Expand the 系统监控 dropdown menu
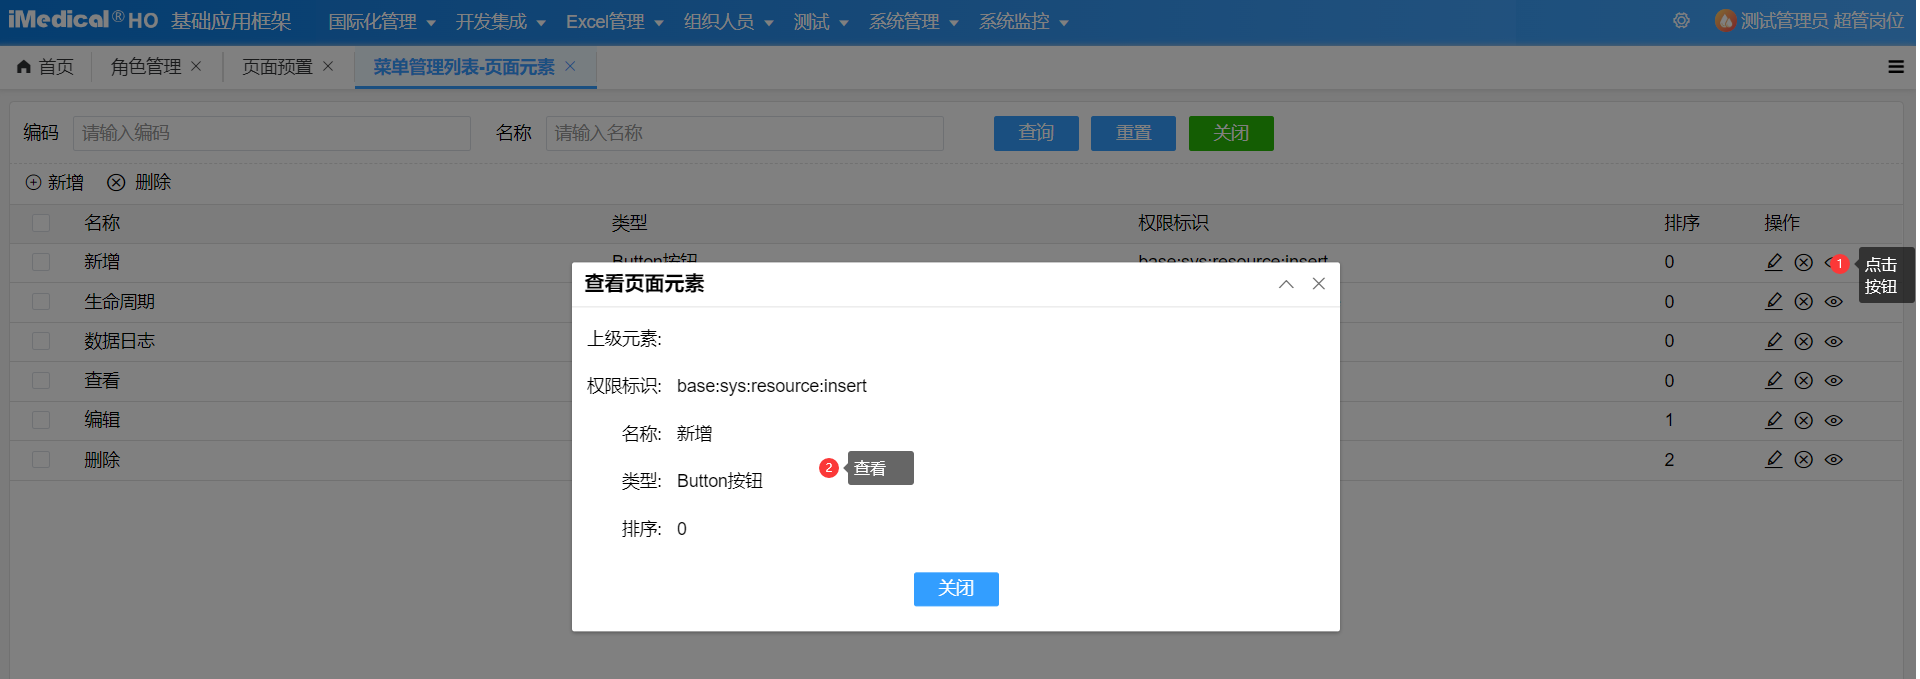Image resolution: width=1920 pixels, height=679 pixels. click(x=1024, y=22)
